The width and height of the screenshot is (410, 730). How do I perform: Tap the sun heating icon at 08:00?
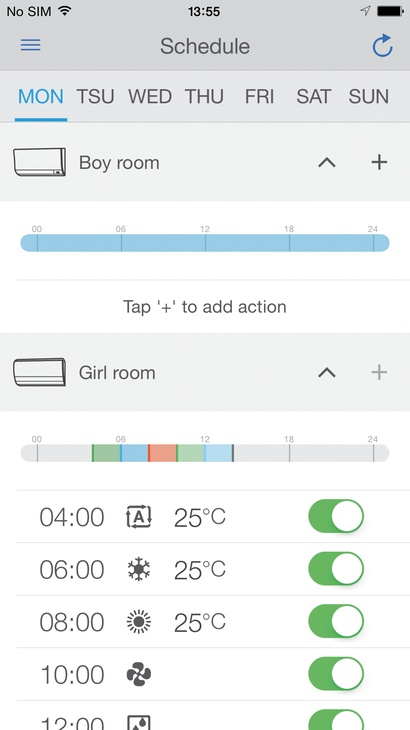pos(139,622)
